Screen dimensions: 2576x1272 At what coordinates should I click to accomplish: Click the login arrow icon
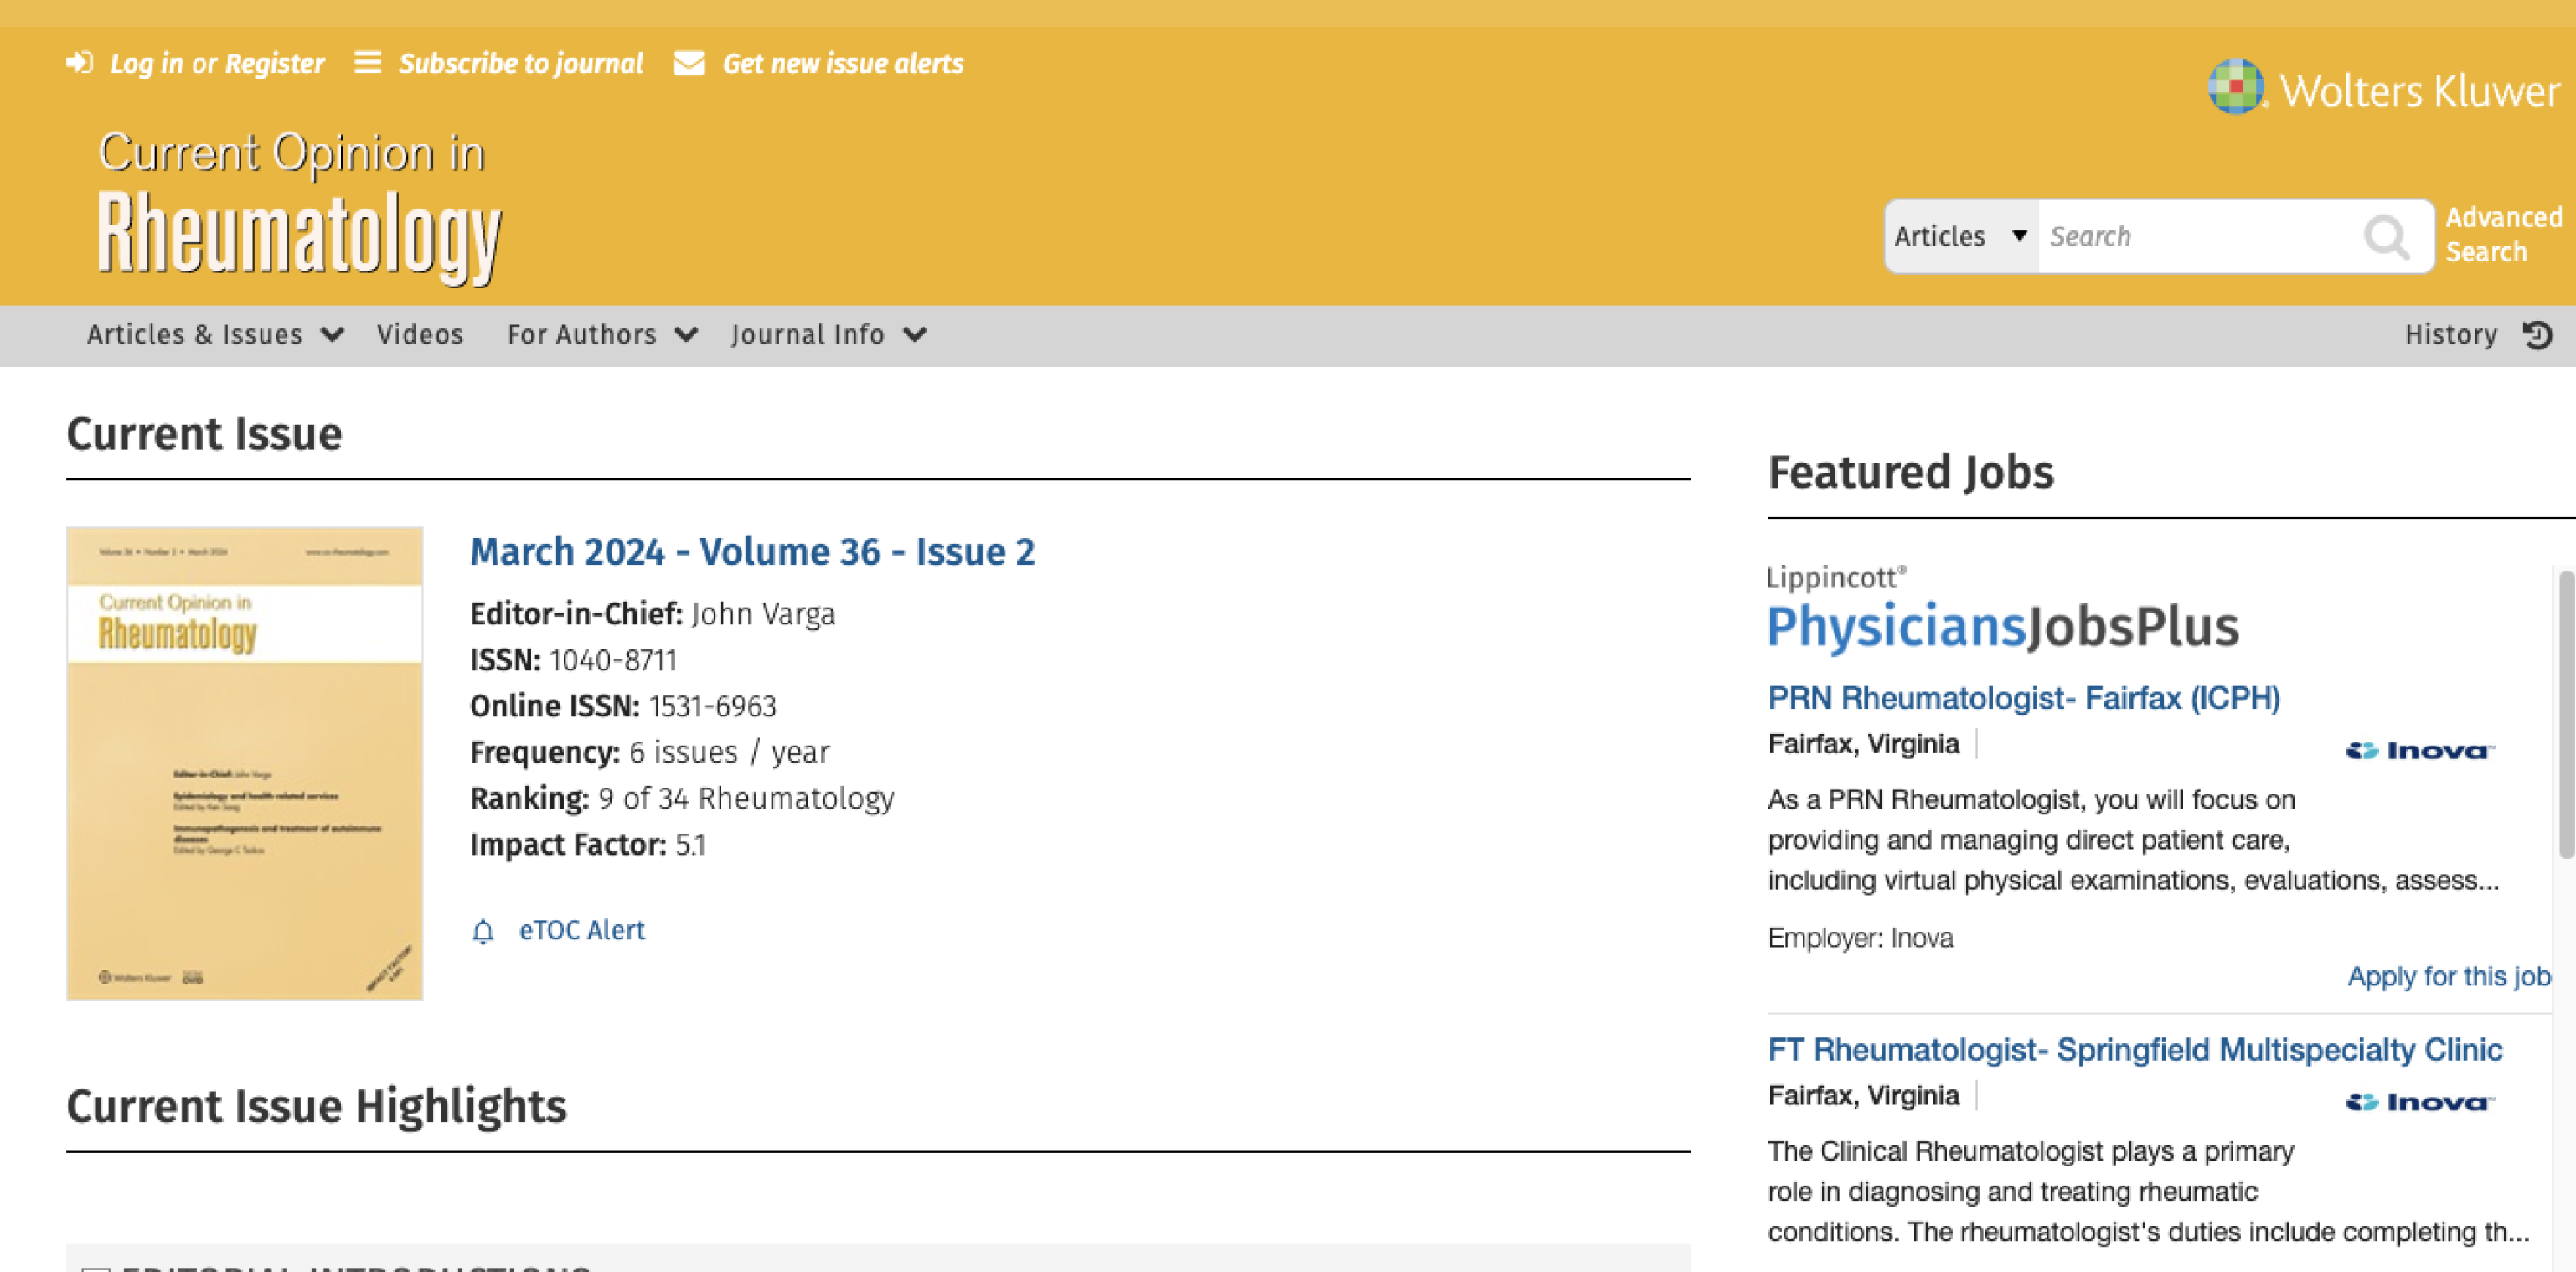(79, 63)
